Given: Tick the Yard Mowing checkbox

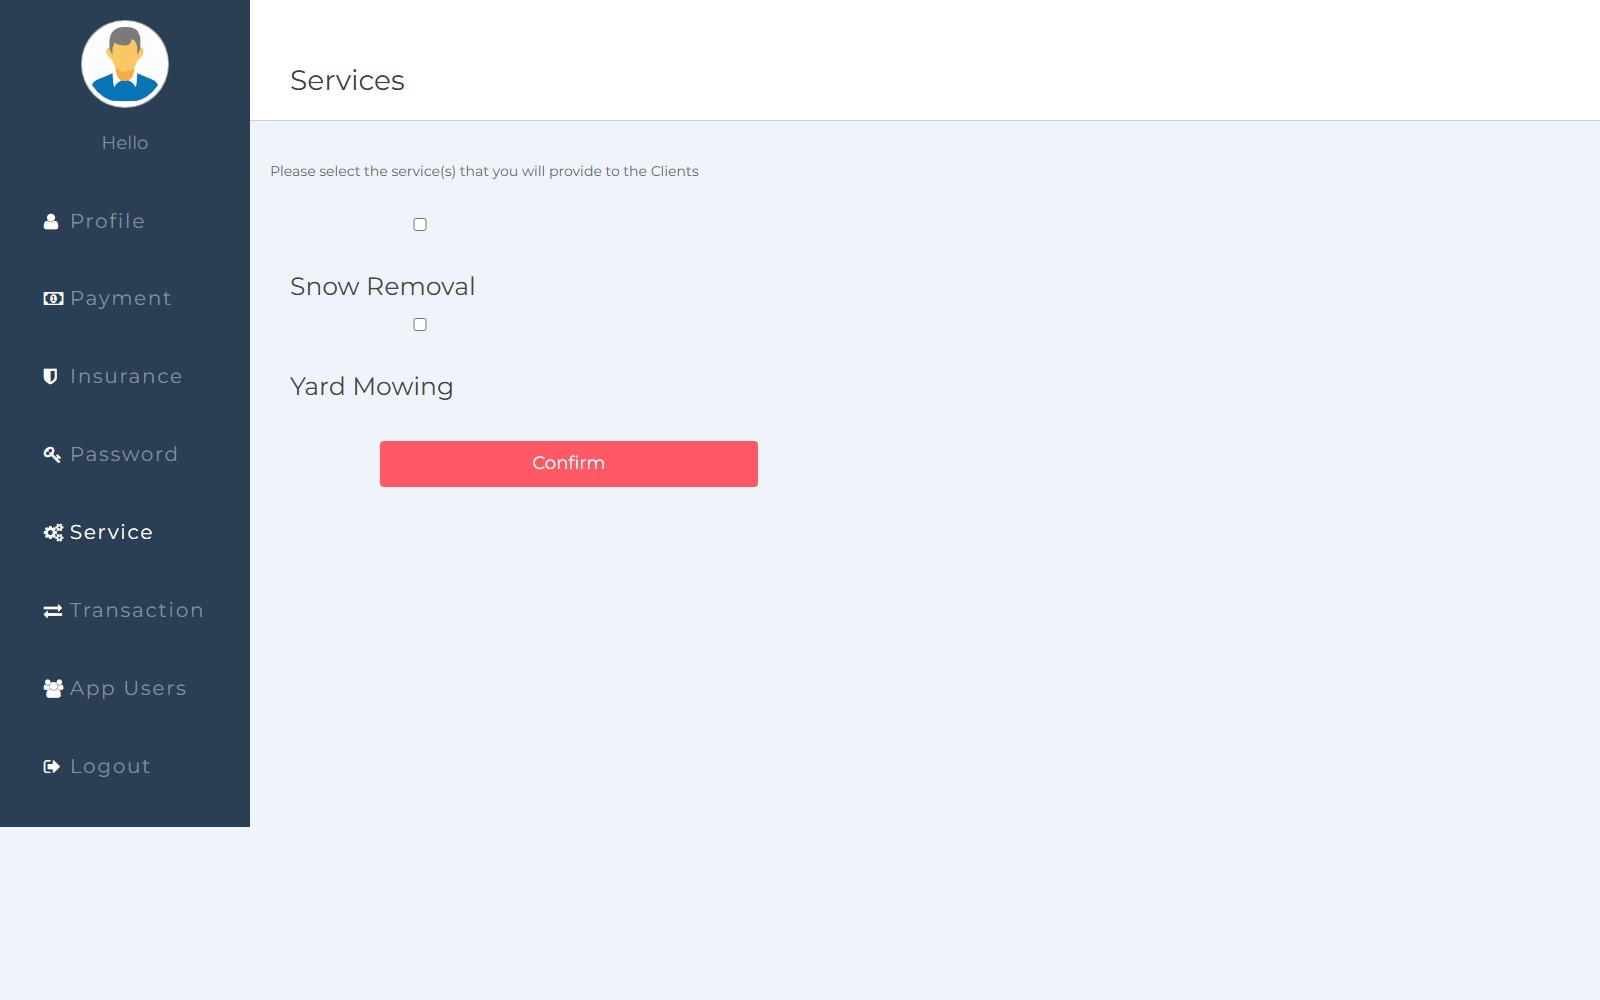Looking at the screenshot, I should click(x=420, y=325).
